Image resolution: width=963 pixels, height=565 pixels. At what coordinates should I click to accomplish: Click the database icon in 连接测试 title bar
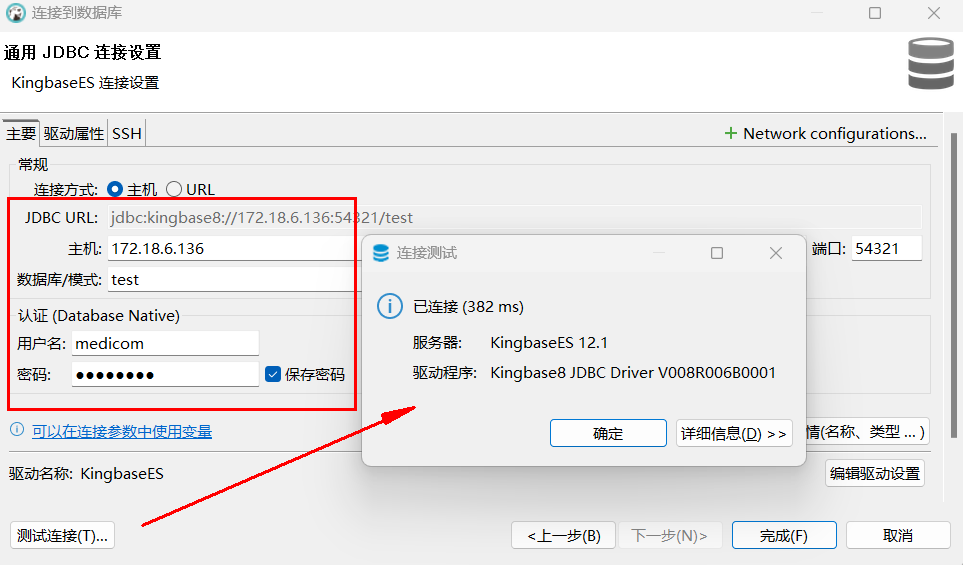click(x=381, y=253)
